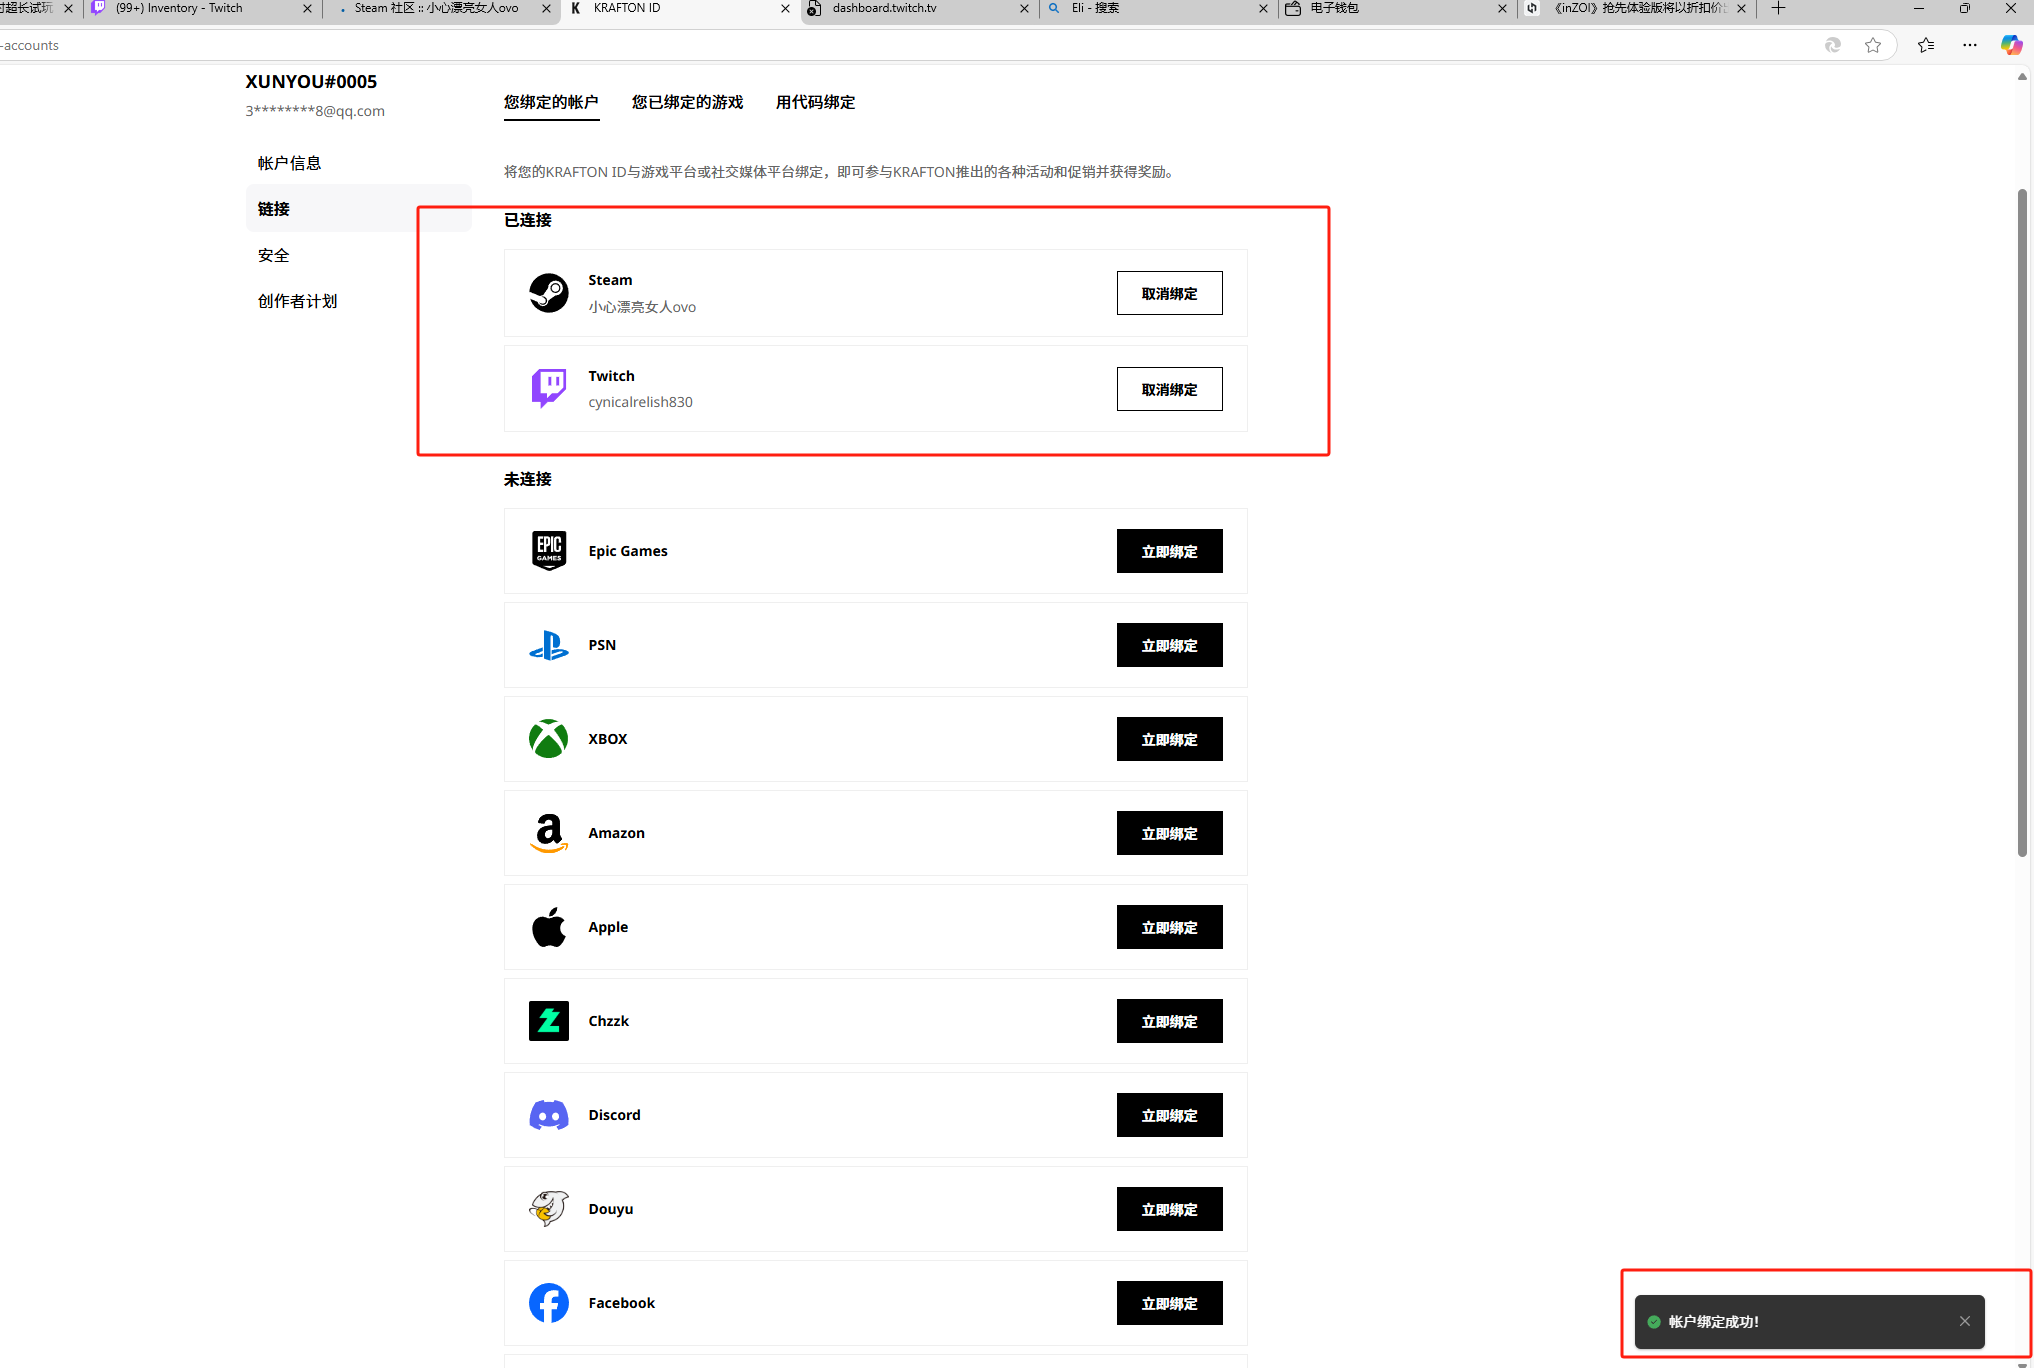Click the Douyu logo icon

tap(549, 1209)
